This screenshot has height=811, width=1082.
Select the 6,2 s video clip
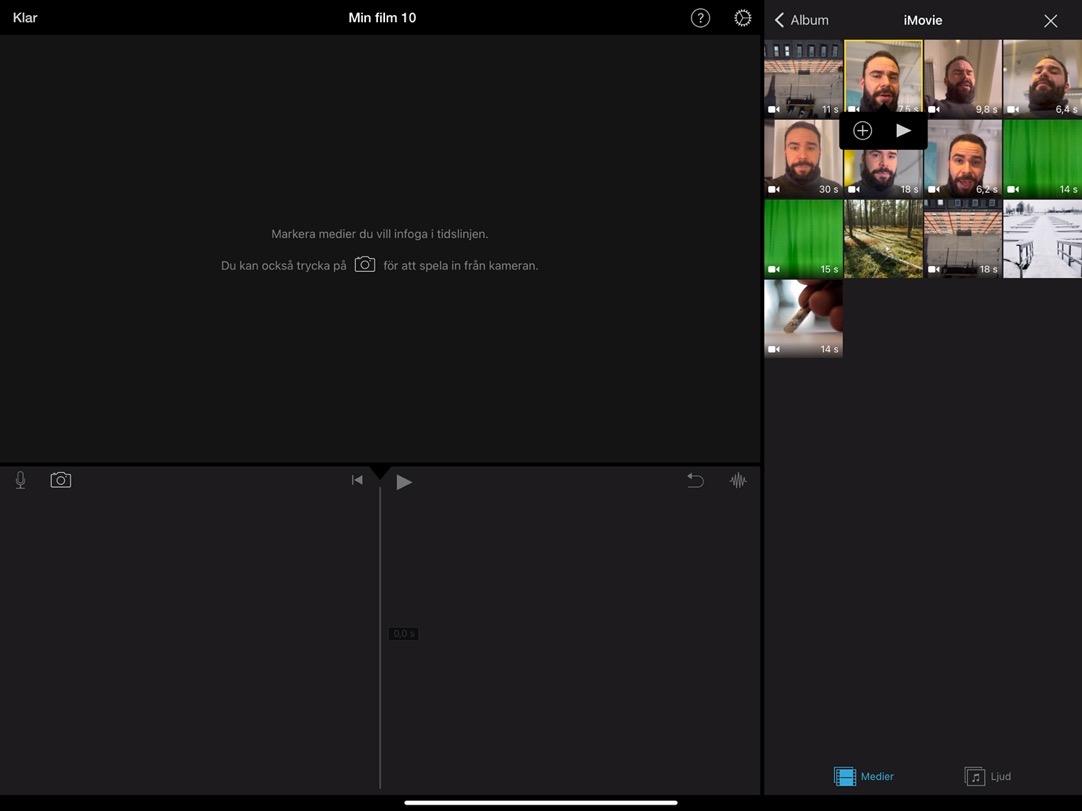pos(963,159)
